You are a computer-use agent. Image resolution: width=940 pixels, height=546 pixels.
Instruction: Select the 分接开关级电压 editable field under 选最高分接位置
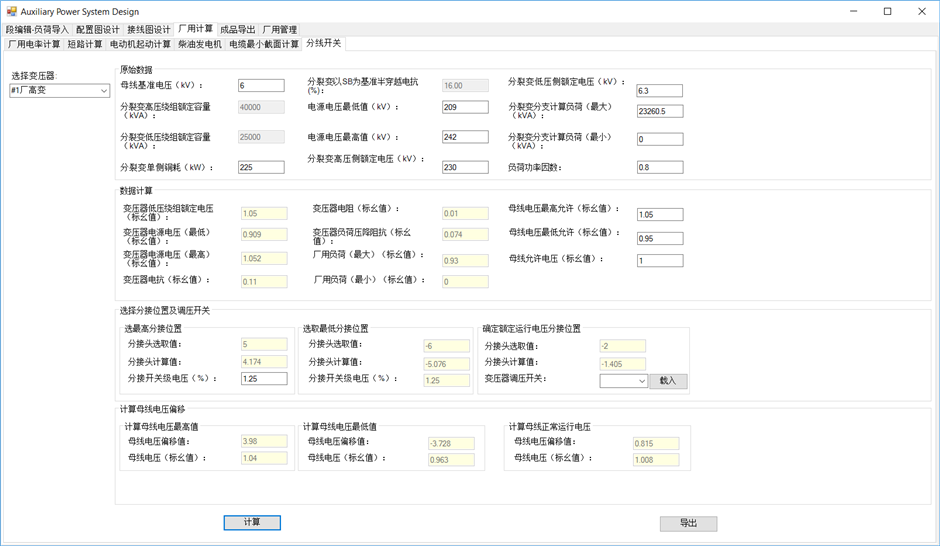(x=264, y=379)
